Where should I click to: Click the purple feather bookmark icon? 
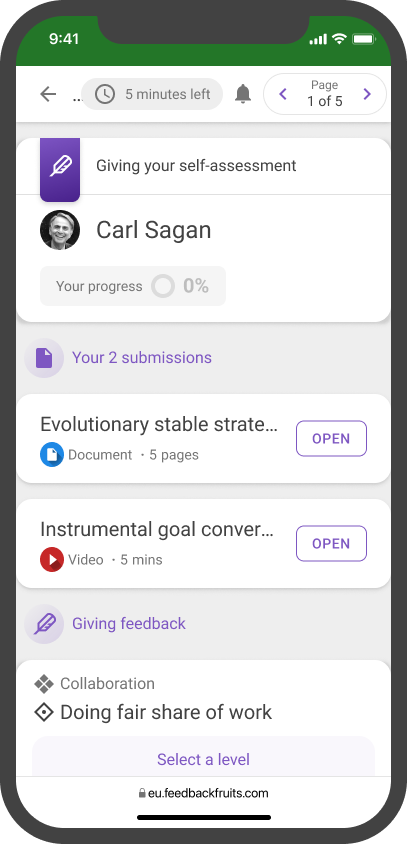click(x=60, y=170)
